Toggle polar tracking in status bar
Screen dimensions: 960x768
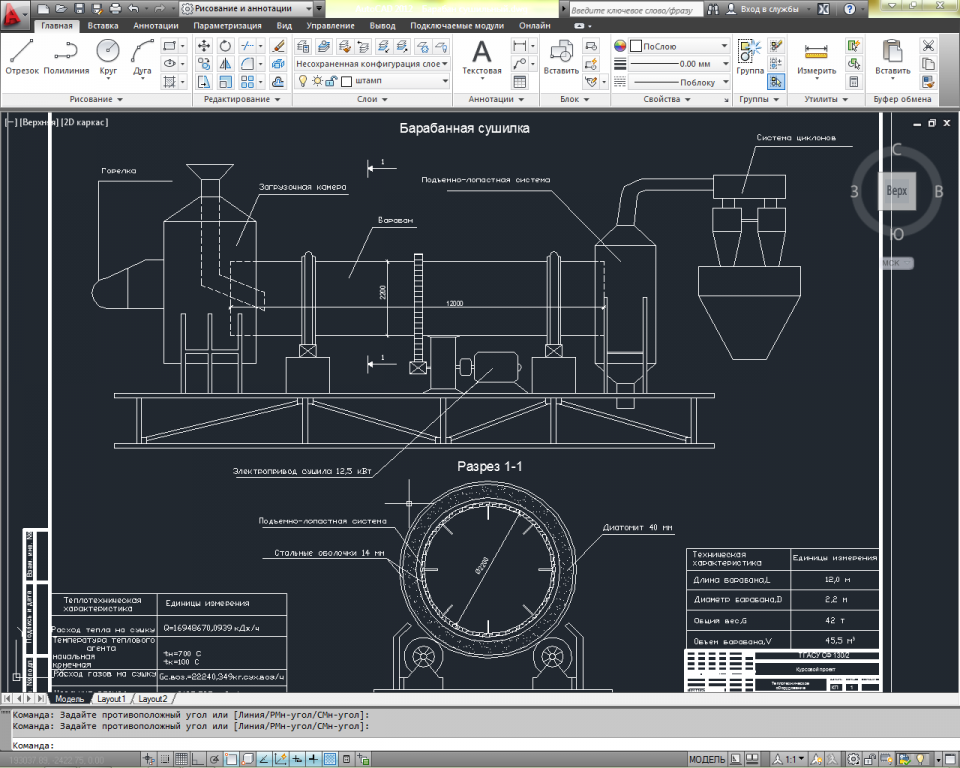pyautogui.click(x=214, y=759)
